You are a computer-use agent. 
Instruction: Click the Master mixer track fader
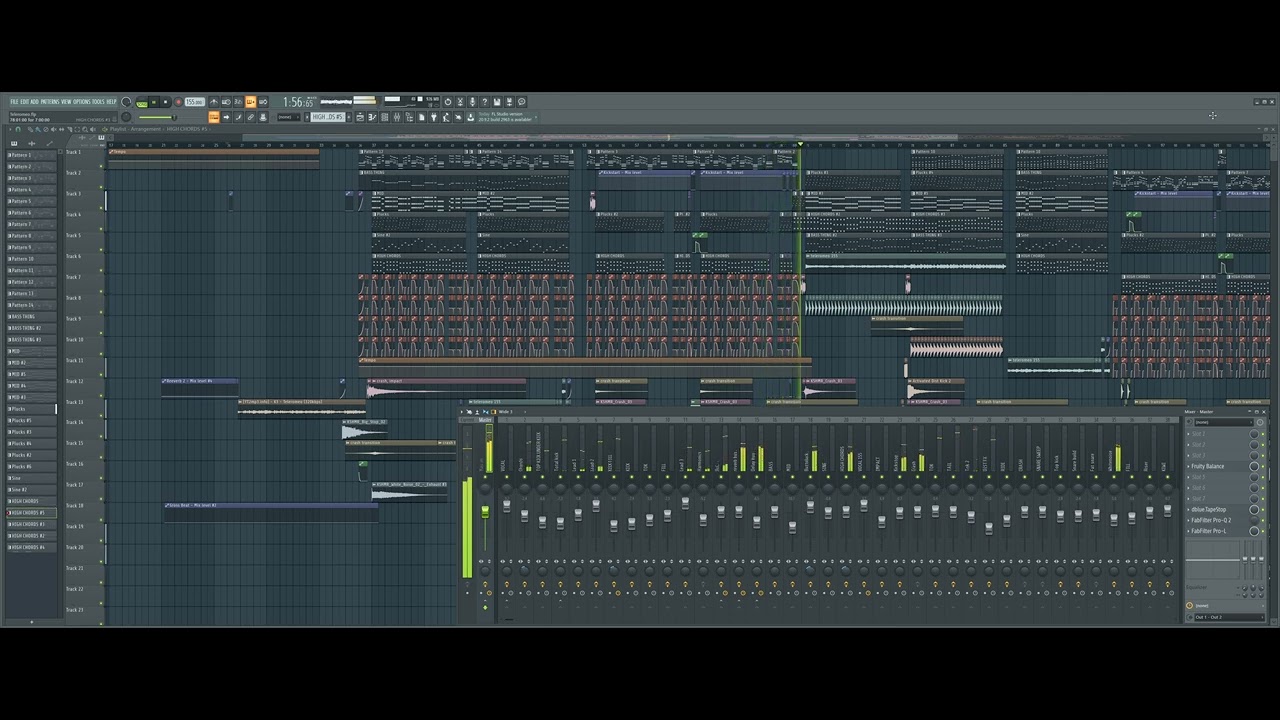coord(486,511)
